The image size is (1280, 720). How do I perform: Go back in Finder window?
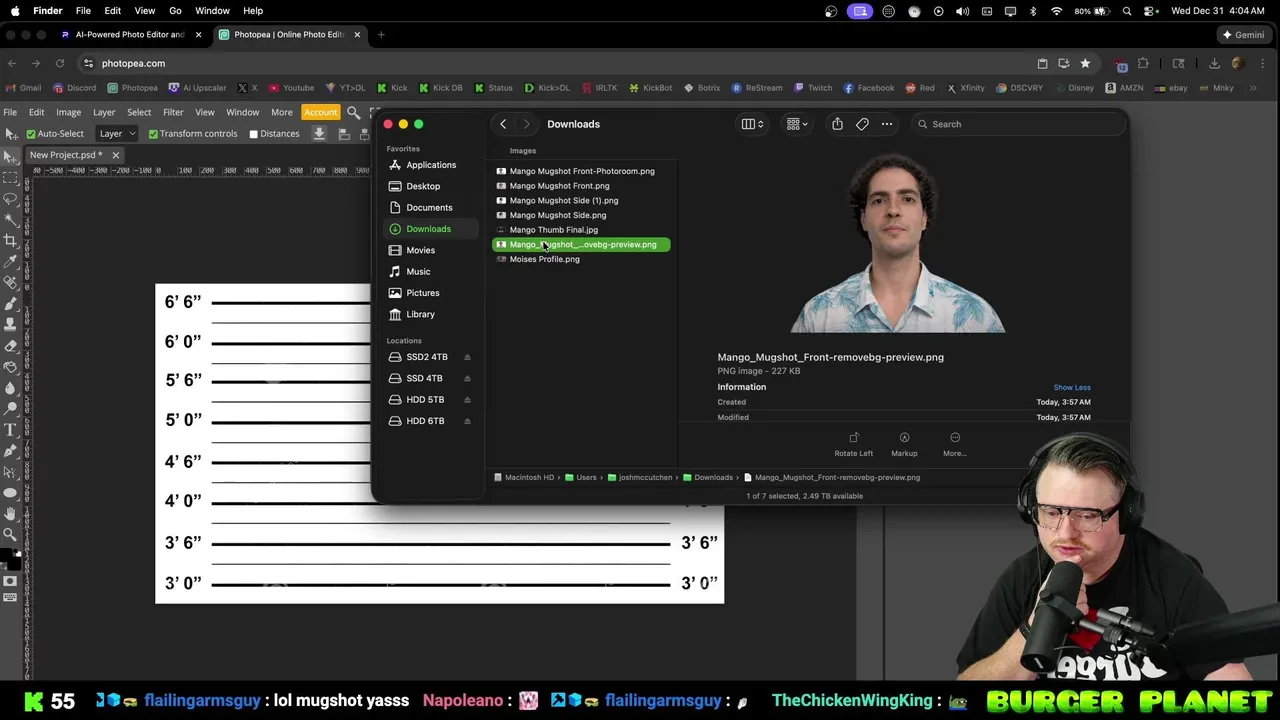[x=503, y=124]
